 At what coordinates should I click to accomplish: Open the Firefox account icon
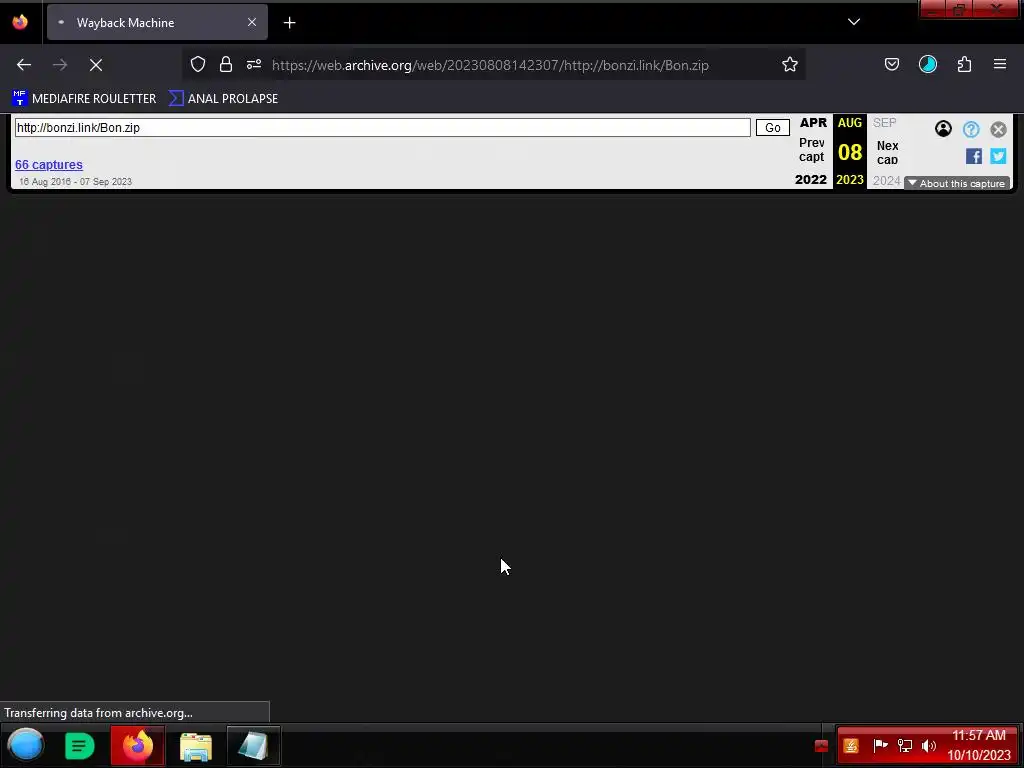pyautogui.click(x=927, y=64)
